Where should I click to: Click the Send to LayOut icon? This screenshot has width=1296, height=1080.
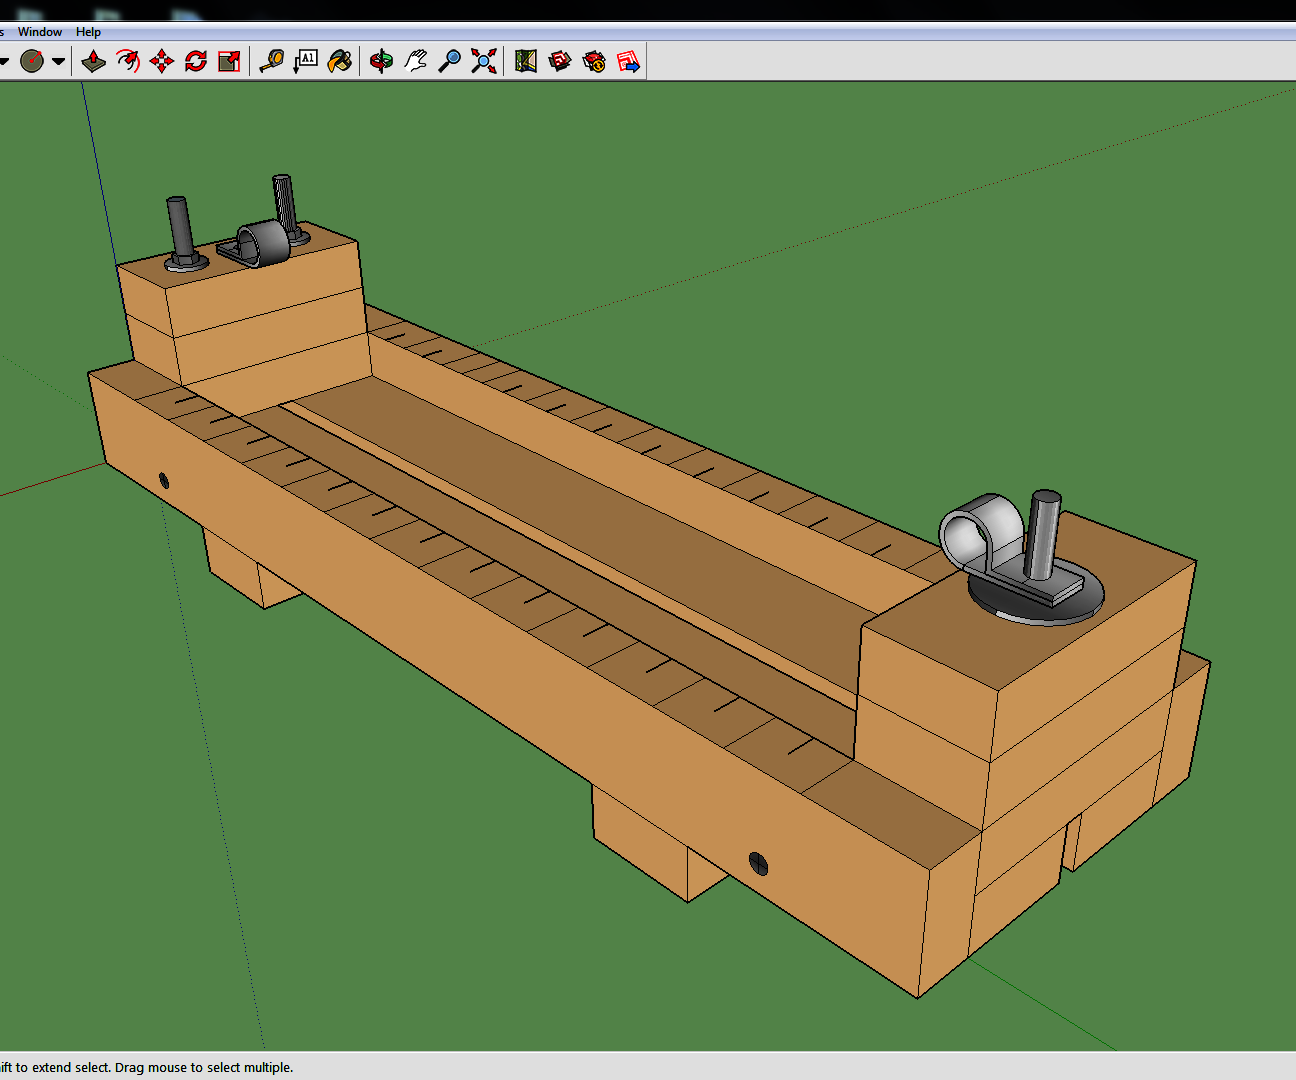(x=629, y=62)
